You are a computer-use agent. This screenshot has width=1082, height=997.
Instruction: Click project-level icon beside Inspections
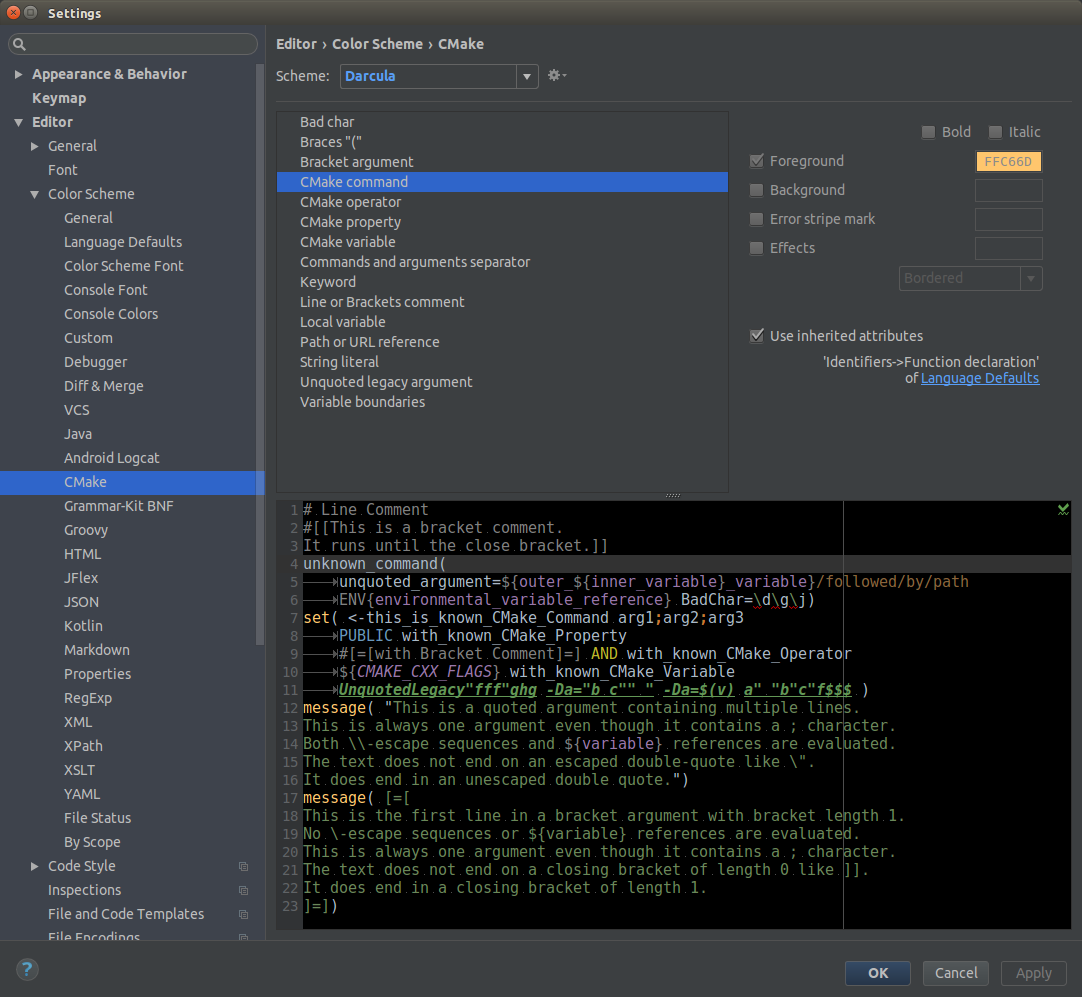coord(244,890)
